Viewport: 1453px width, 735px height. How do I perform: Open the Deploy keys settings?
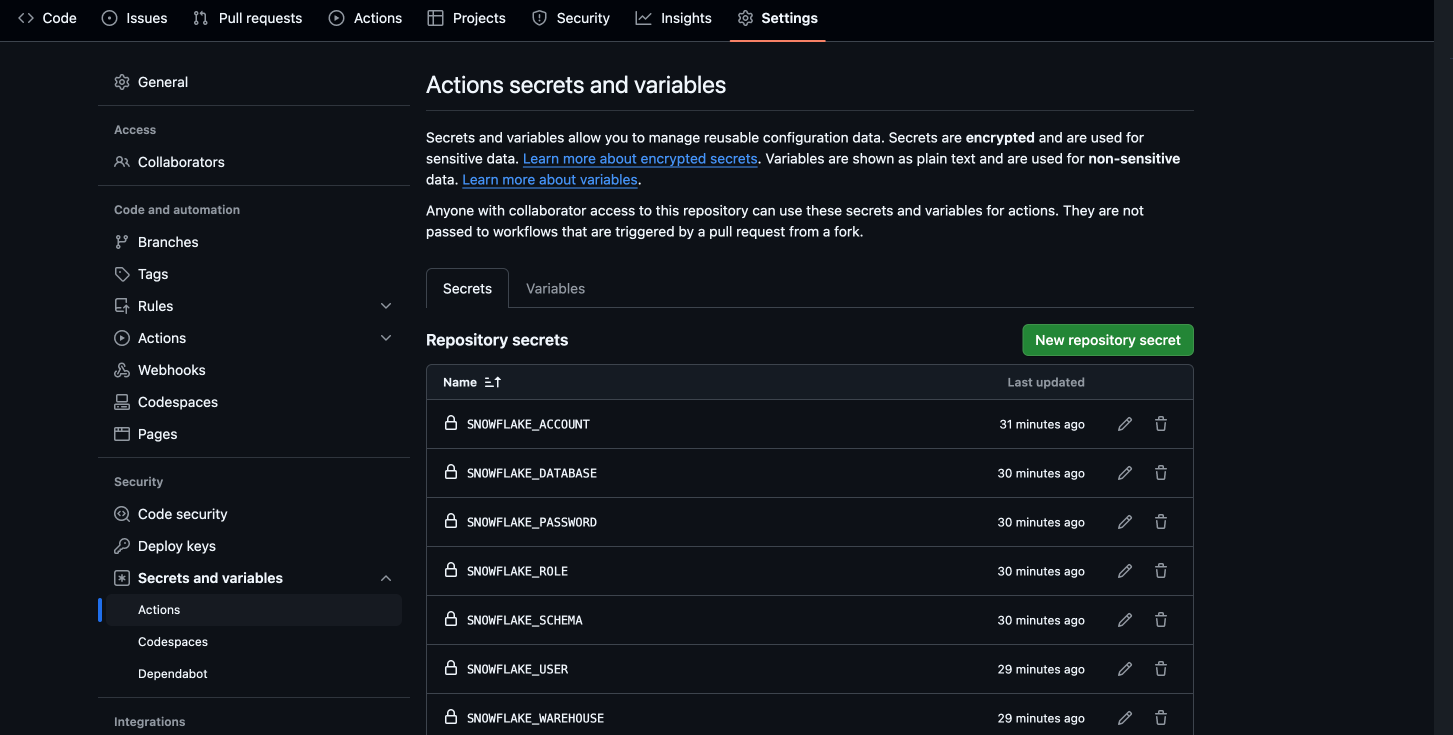177,545
